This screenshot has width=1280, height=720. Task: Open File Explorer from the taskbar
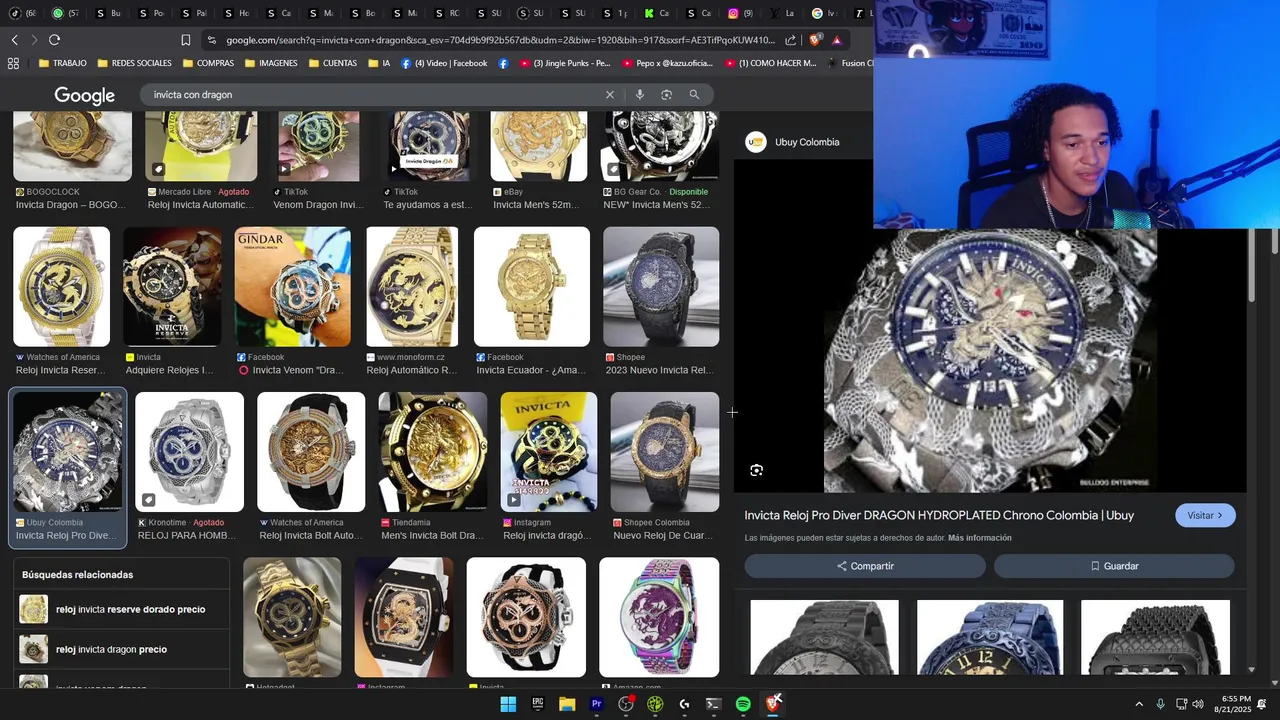567,704
